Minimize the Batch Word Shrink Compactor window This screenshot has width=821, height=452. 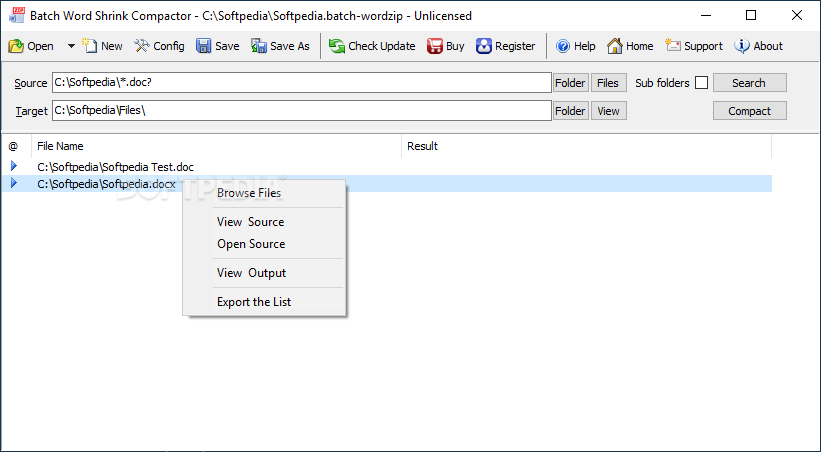705,16
